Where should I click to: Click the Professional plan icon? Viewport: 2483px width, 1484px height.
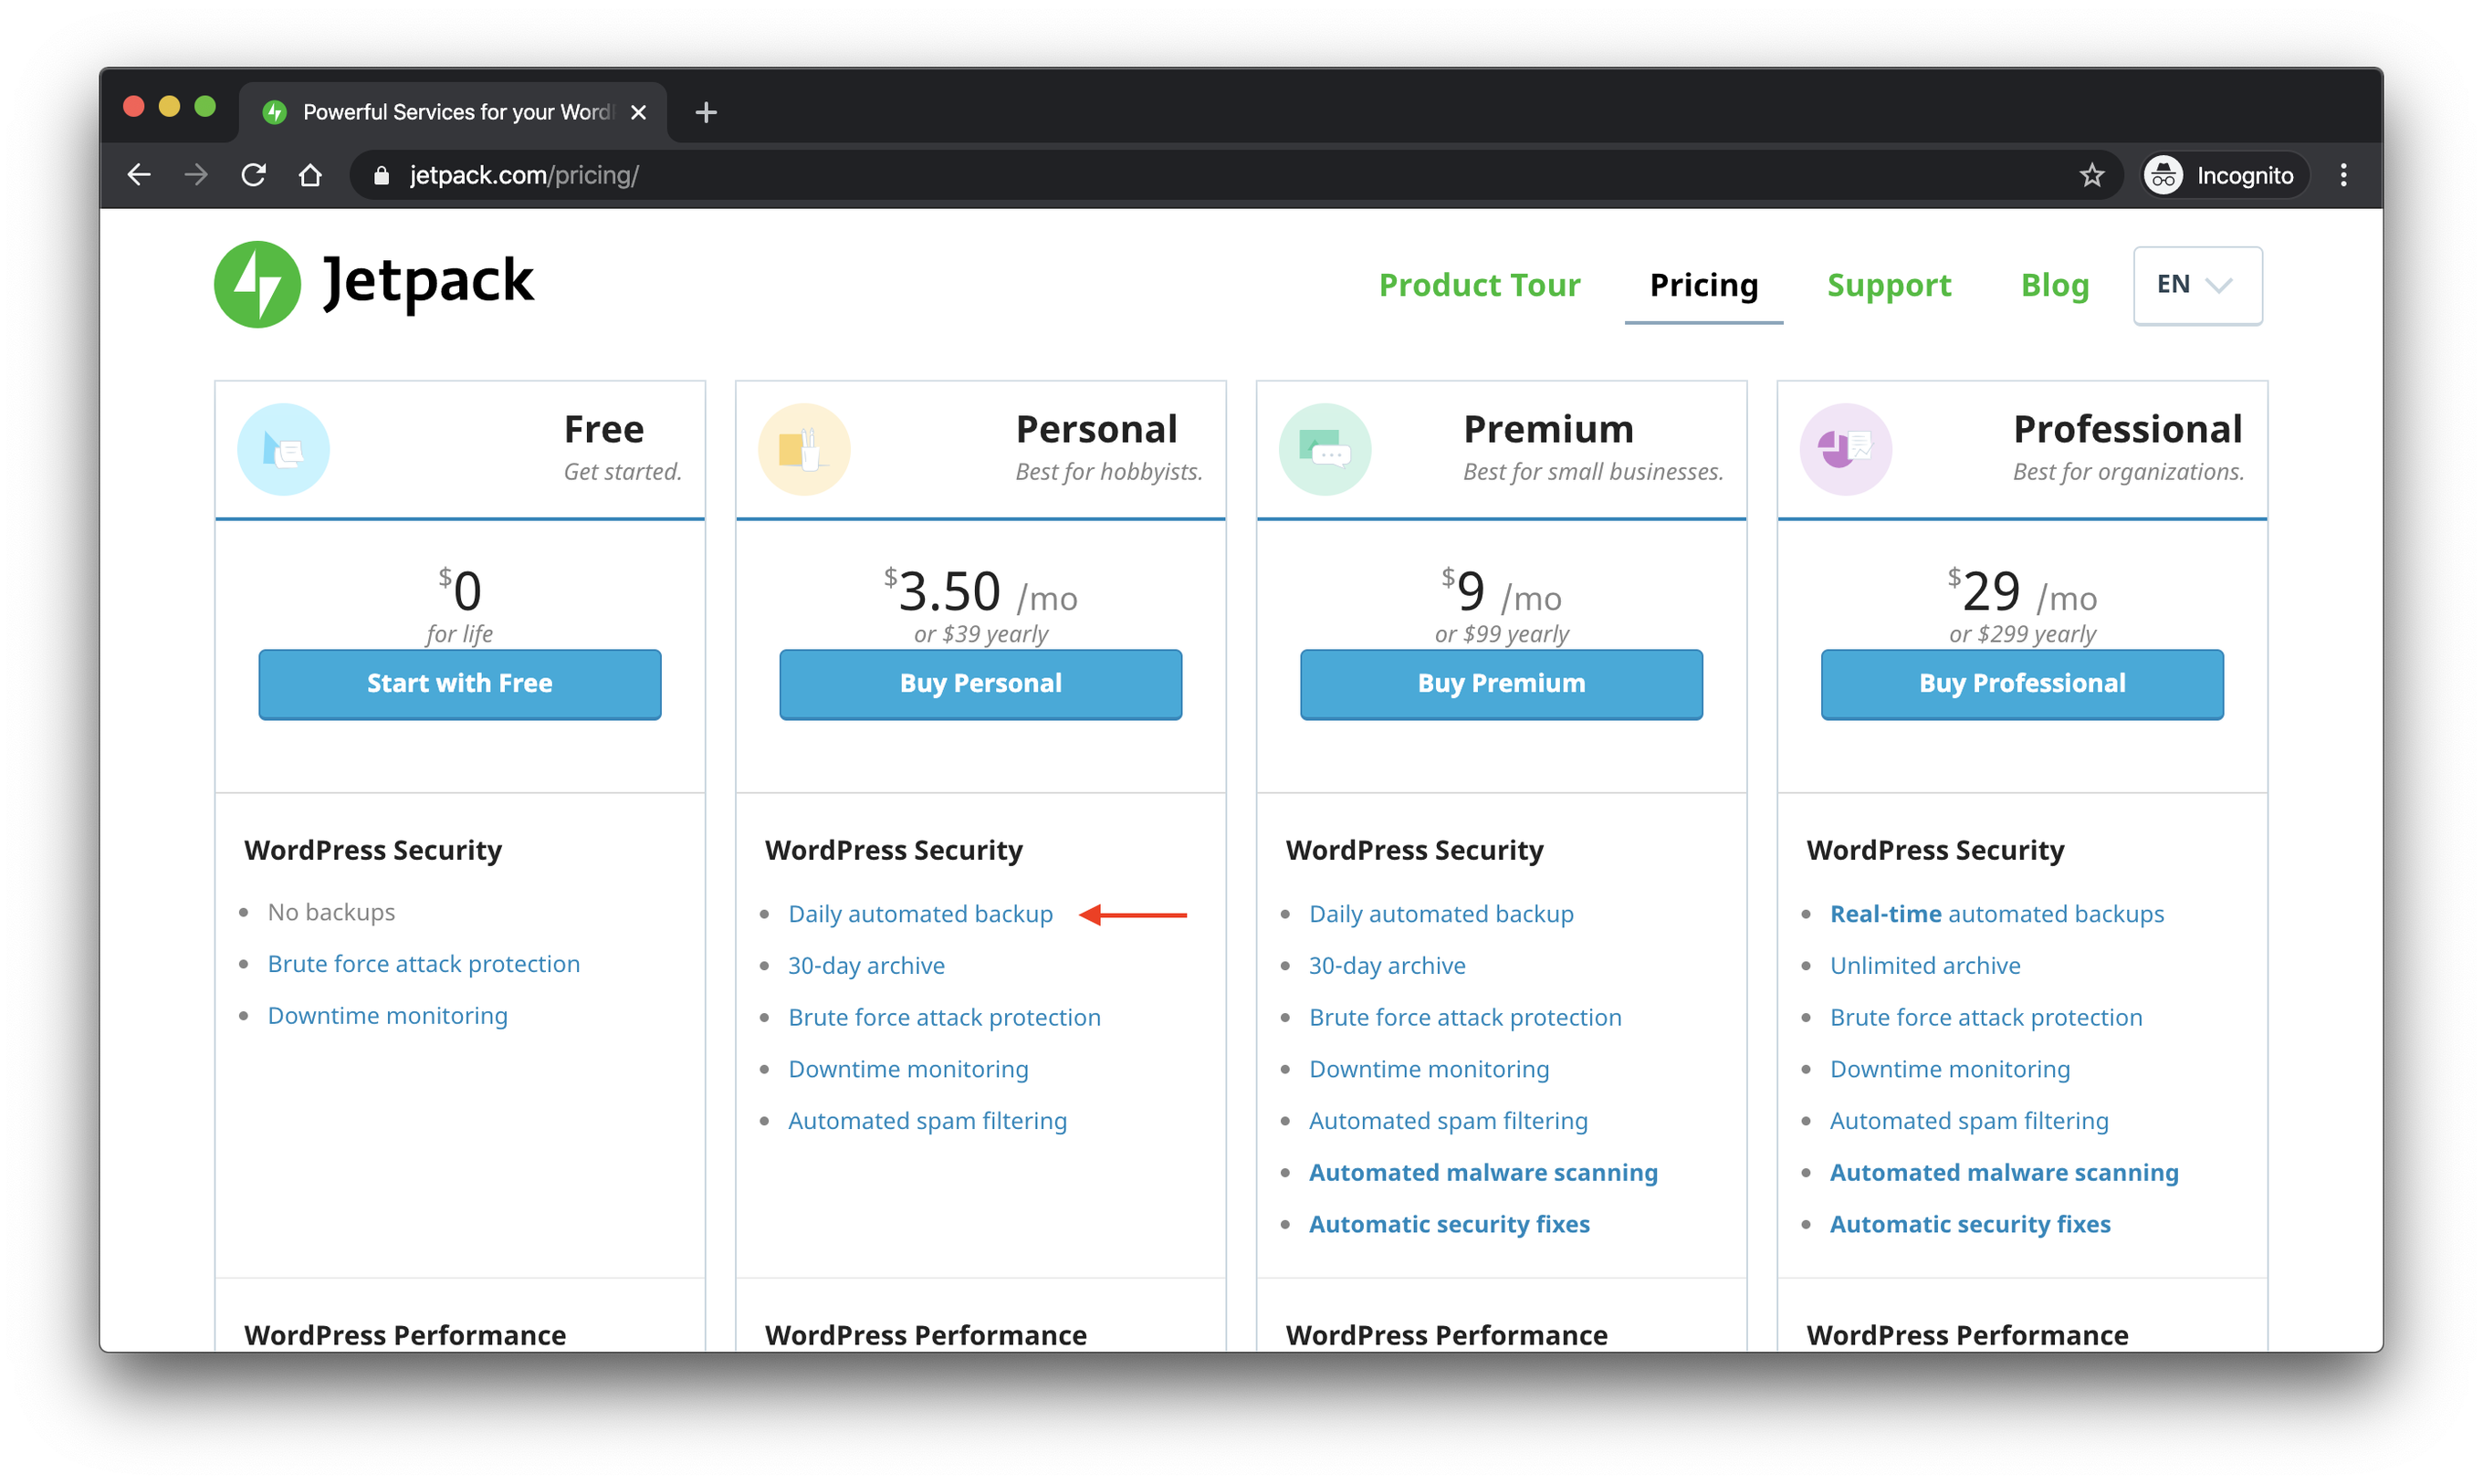pyautogui.click(x=1846, y=449)
